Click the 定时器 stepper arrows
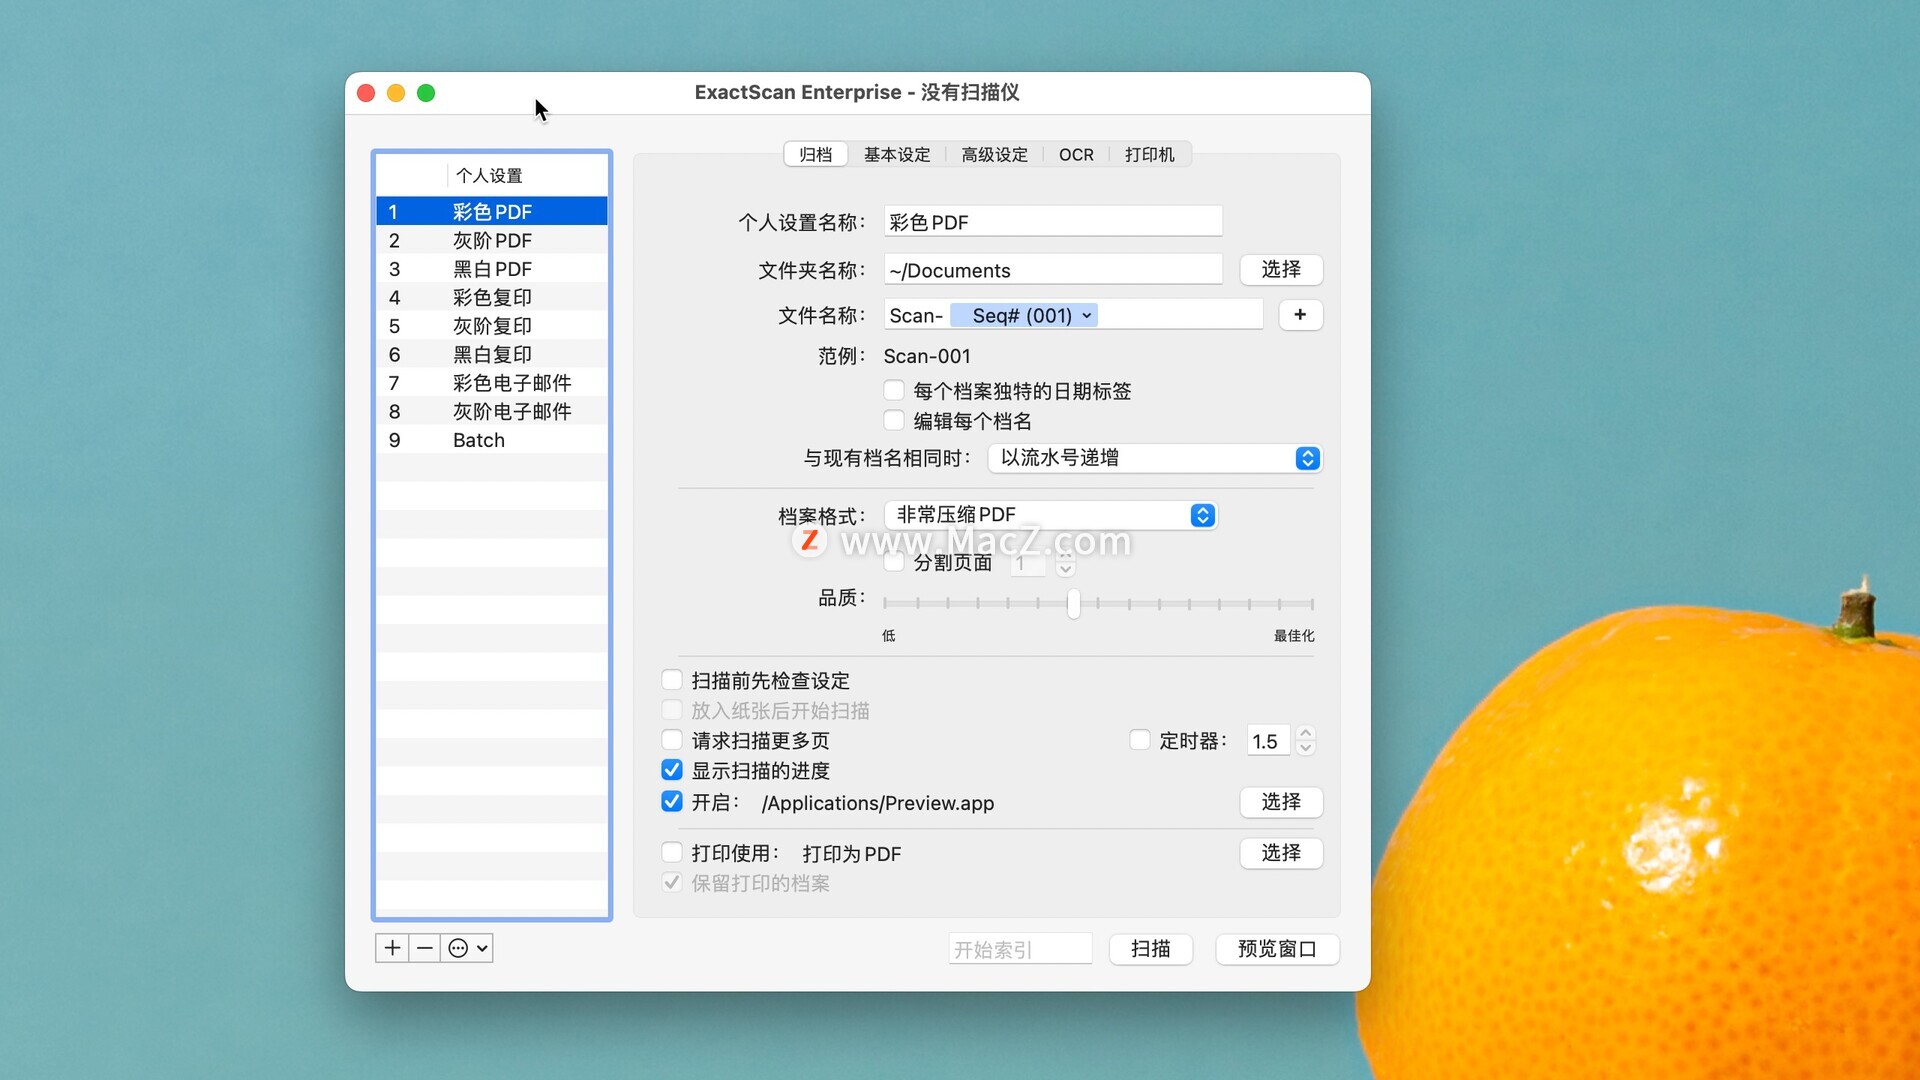Screen dimensions: 1920x1080 click(x=1305, y=741)
